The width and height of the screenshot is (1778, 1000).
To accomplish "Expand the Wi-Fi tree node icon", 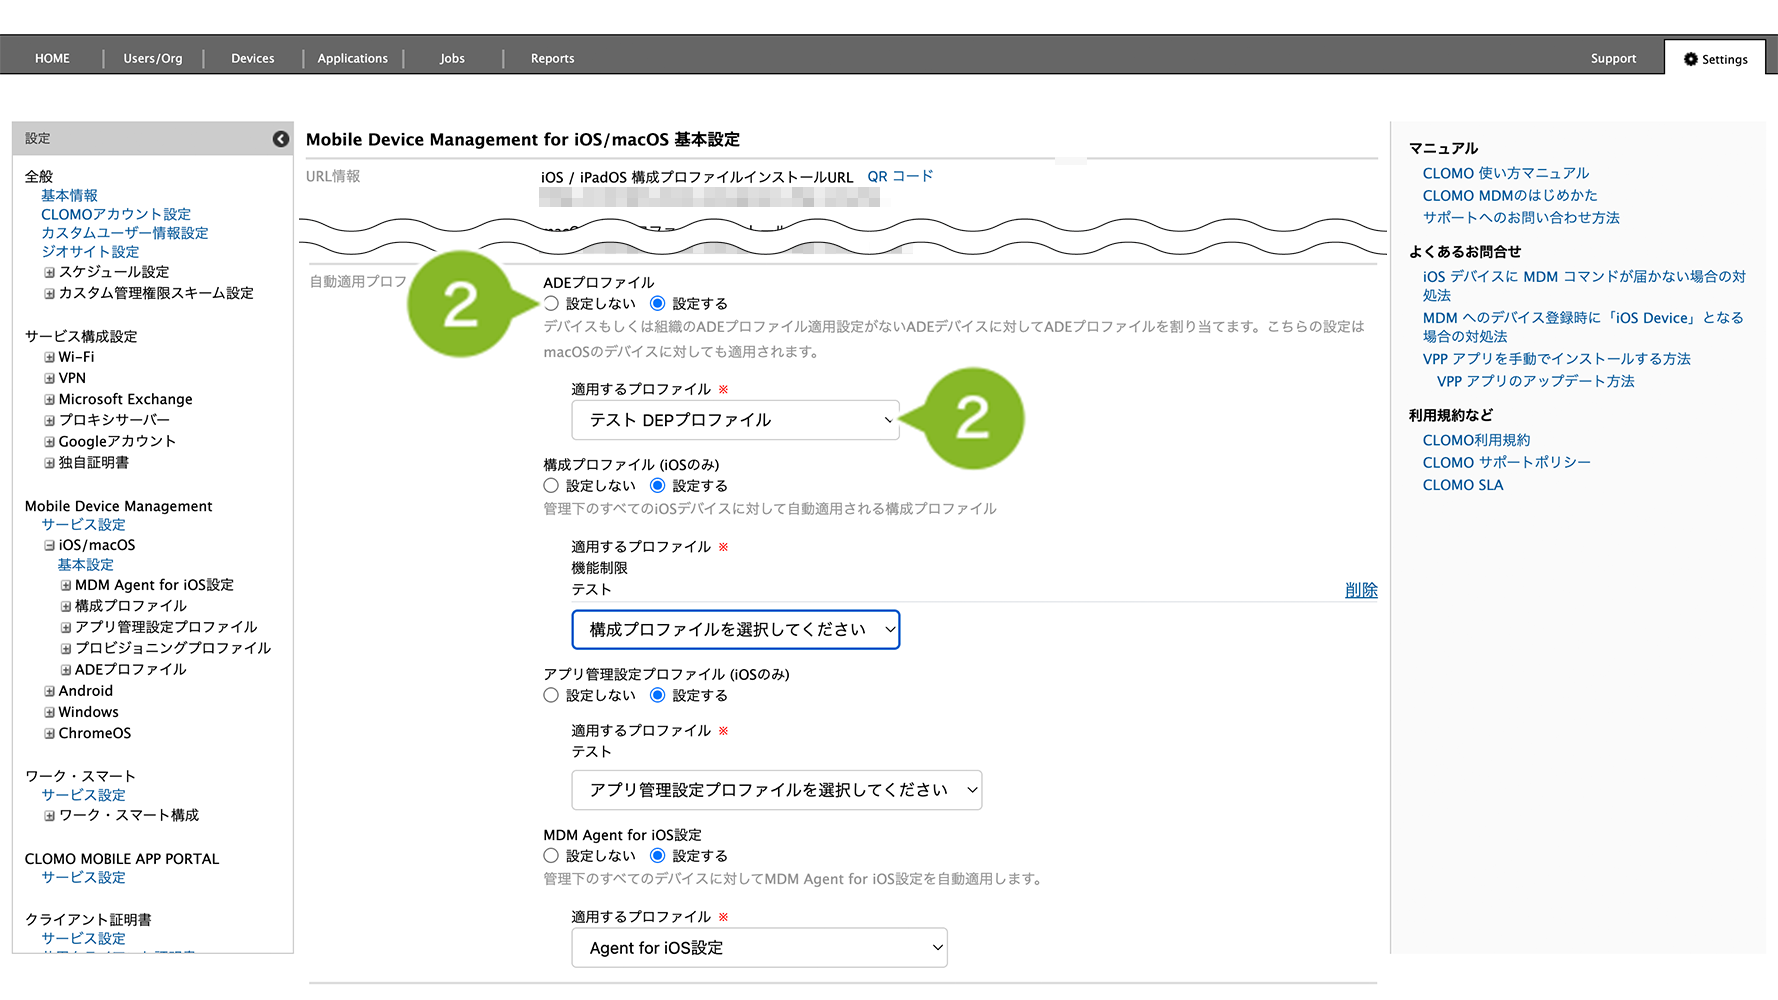I will pos(49,357).
